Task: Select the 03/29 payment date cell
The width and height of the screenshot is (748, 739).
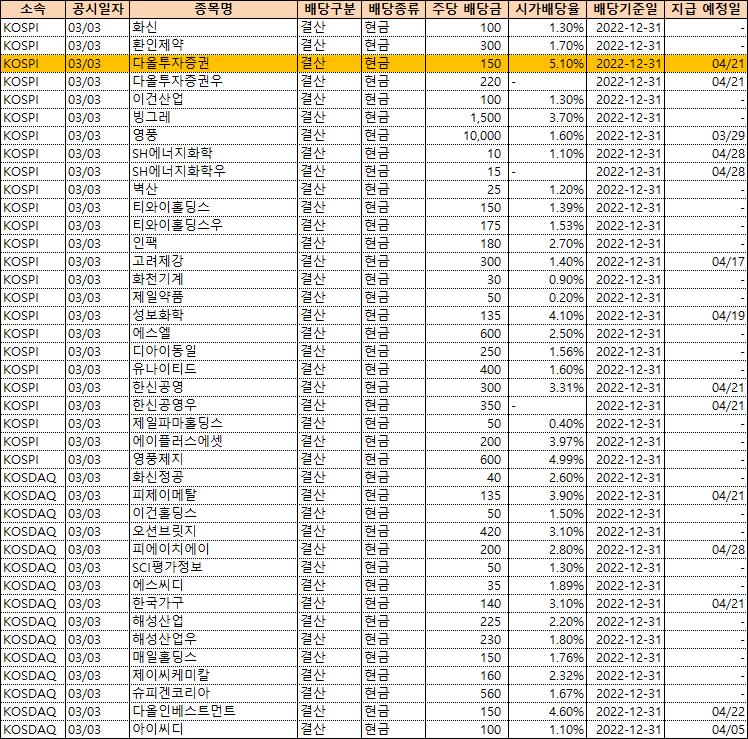Action: tap(706, 135)
